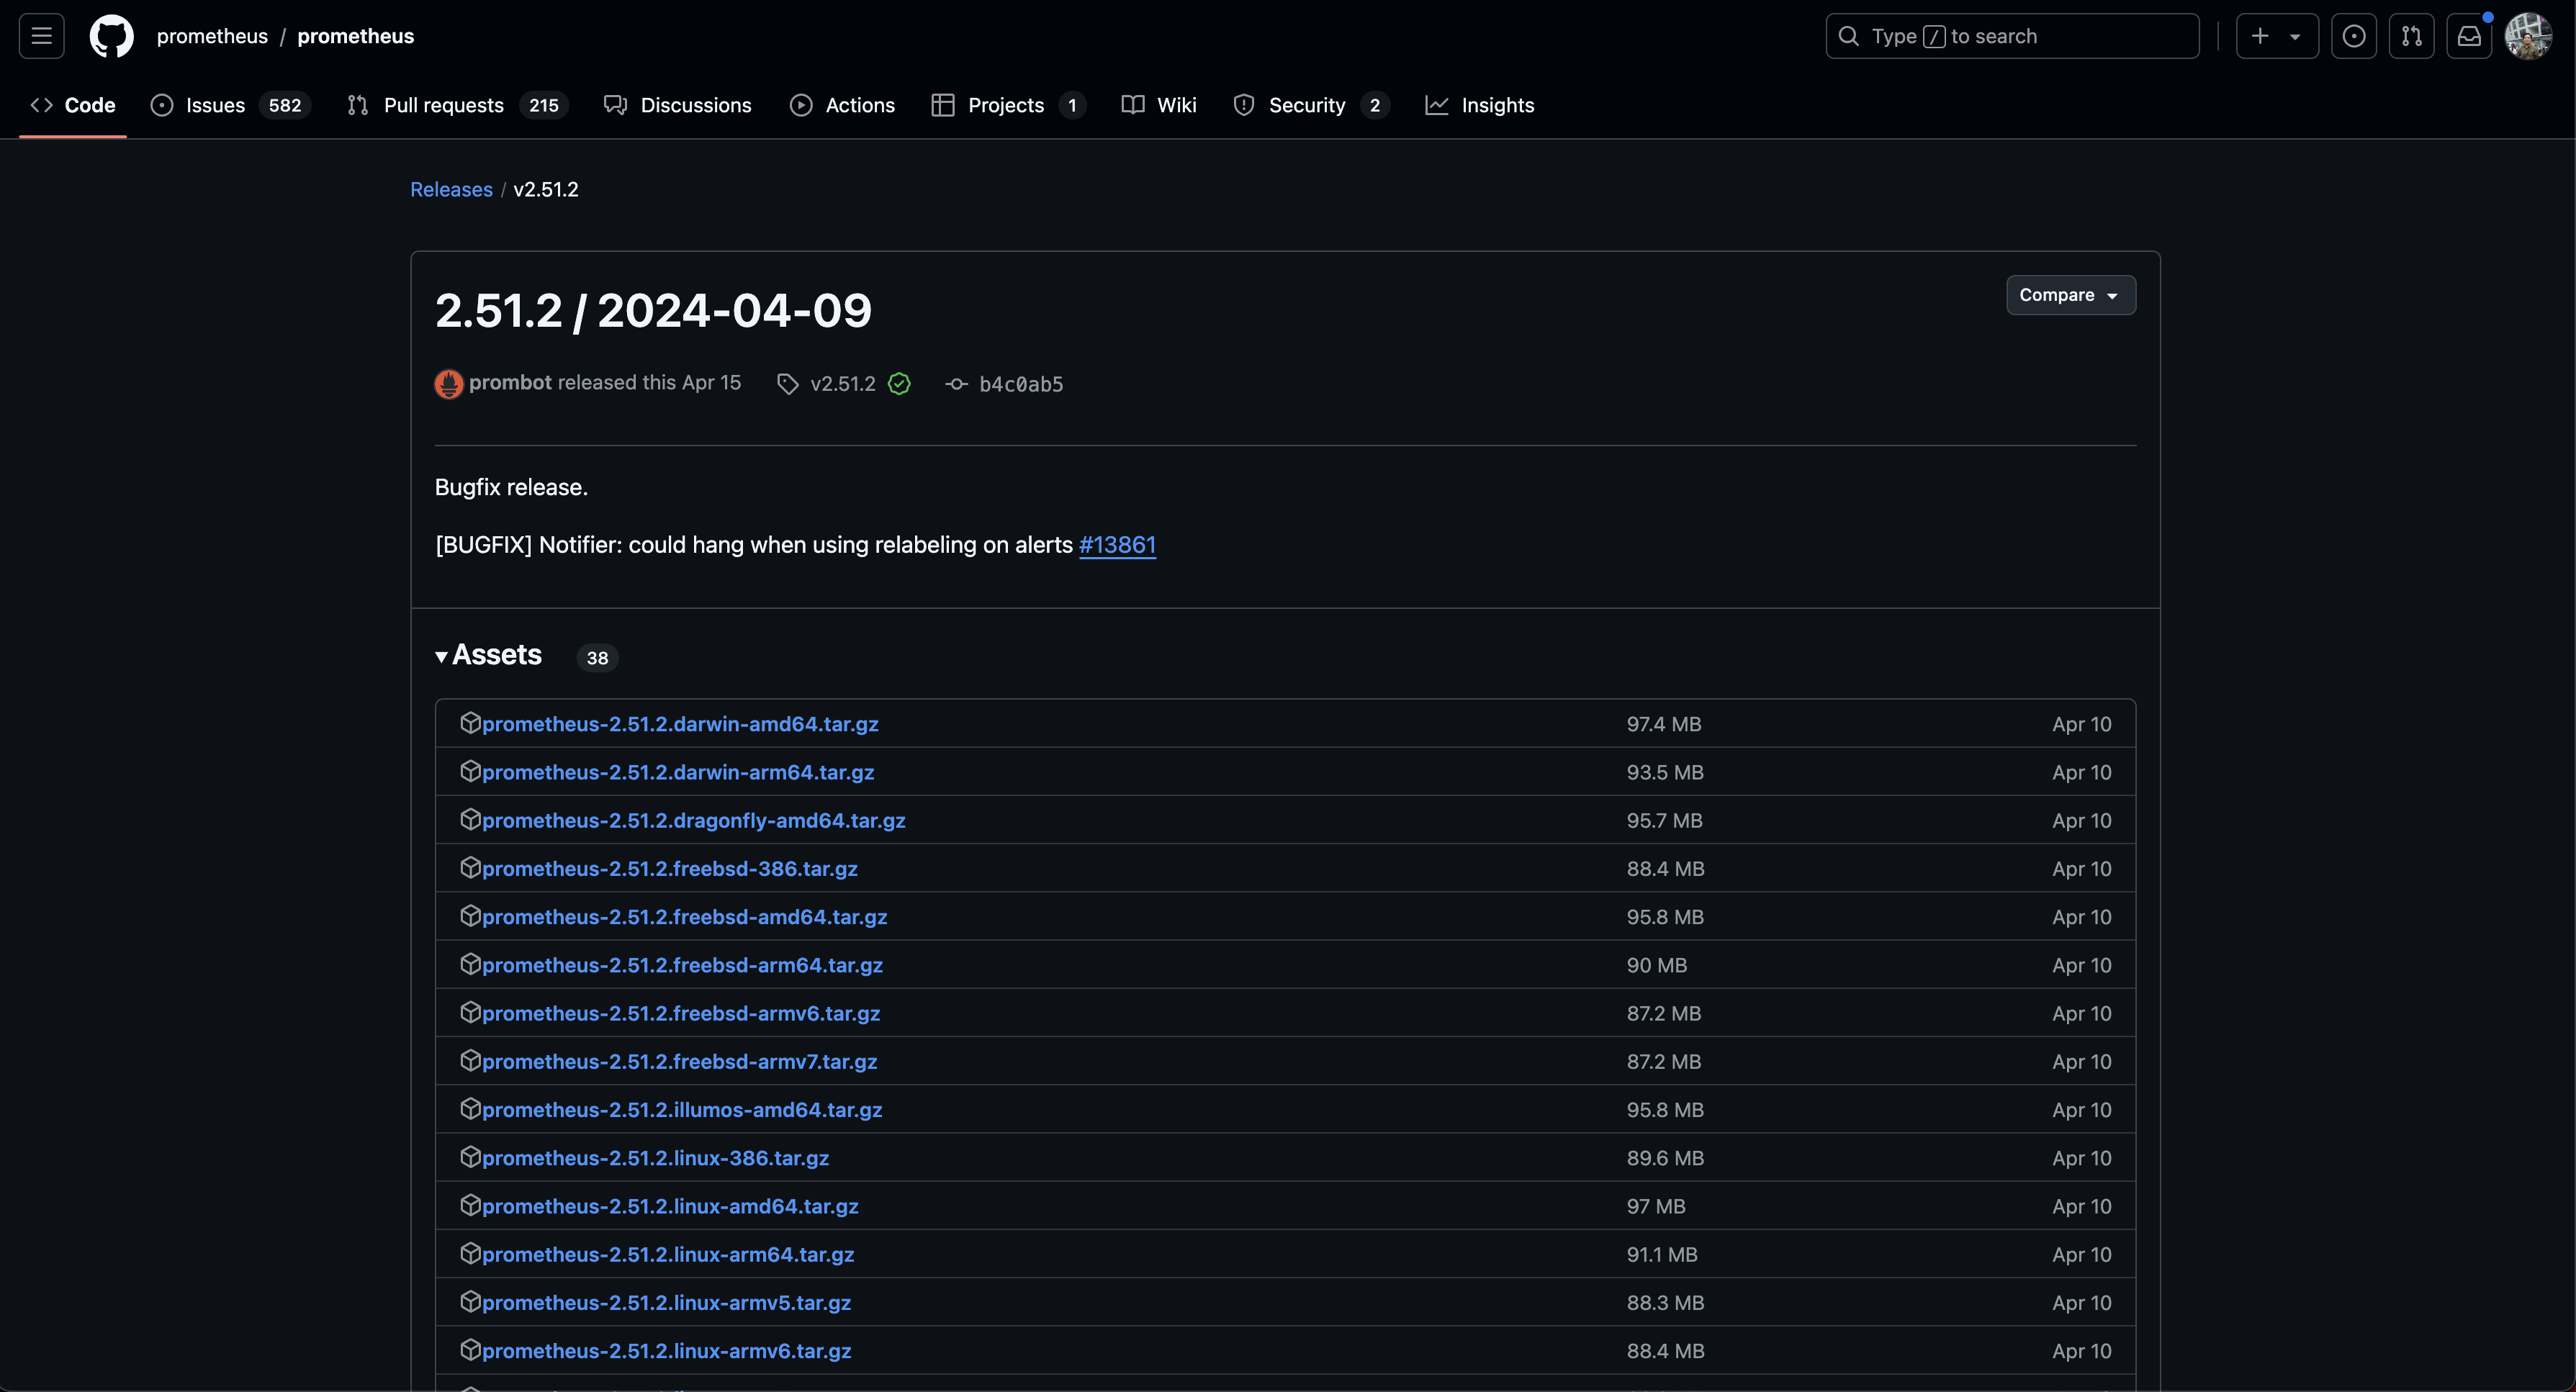This screenshot has width=2576, height=1392.
Task: Switch to the Code tab
Action: (73, 105)
